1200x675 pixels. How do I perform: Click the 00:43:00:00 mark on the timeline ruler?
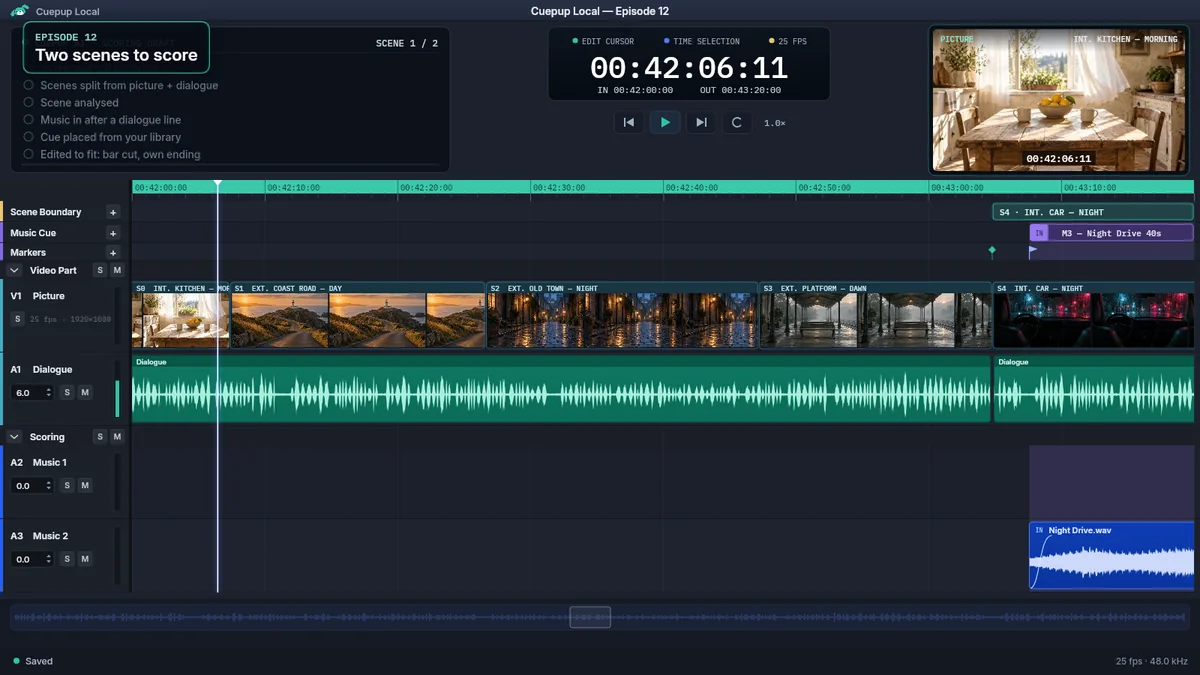[x=956, y=187]
